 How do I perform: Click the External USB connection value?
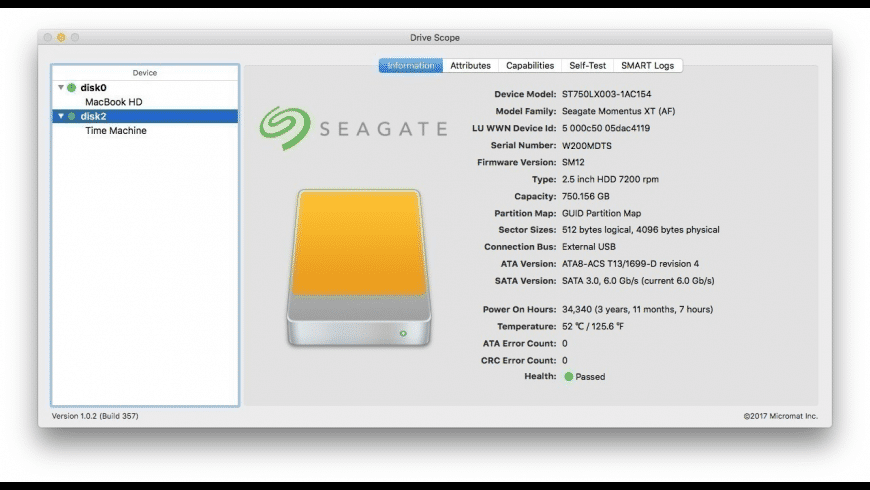(x=589, y=247)
